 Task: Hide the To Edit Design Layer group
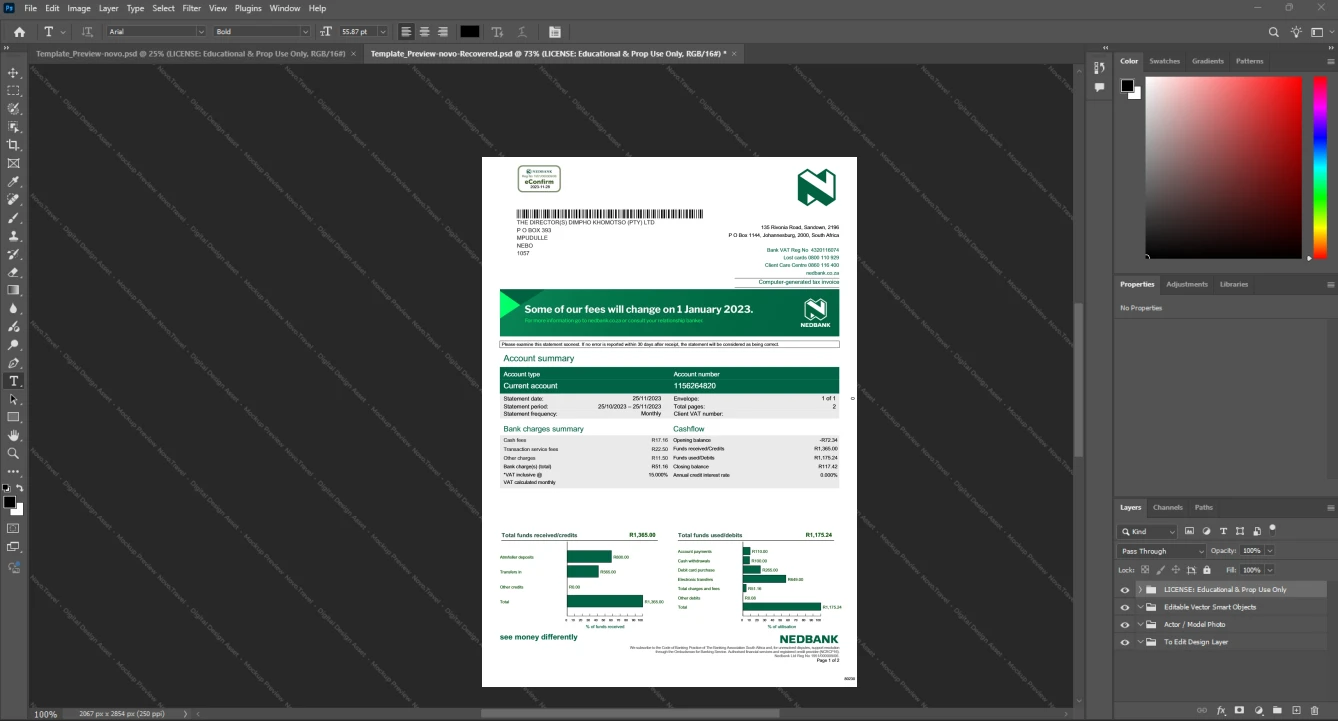1125,642
